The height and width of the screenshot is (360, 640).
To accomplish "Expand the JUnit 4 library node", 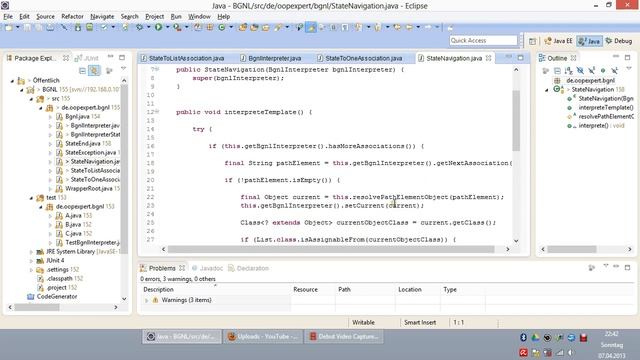I will coord(31,260).
